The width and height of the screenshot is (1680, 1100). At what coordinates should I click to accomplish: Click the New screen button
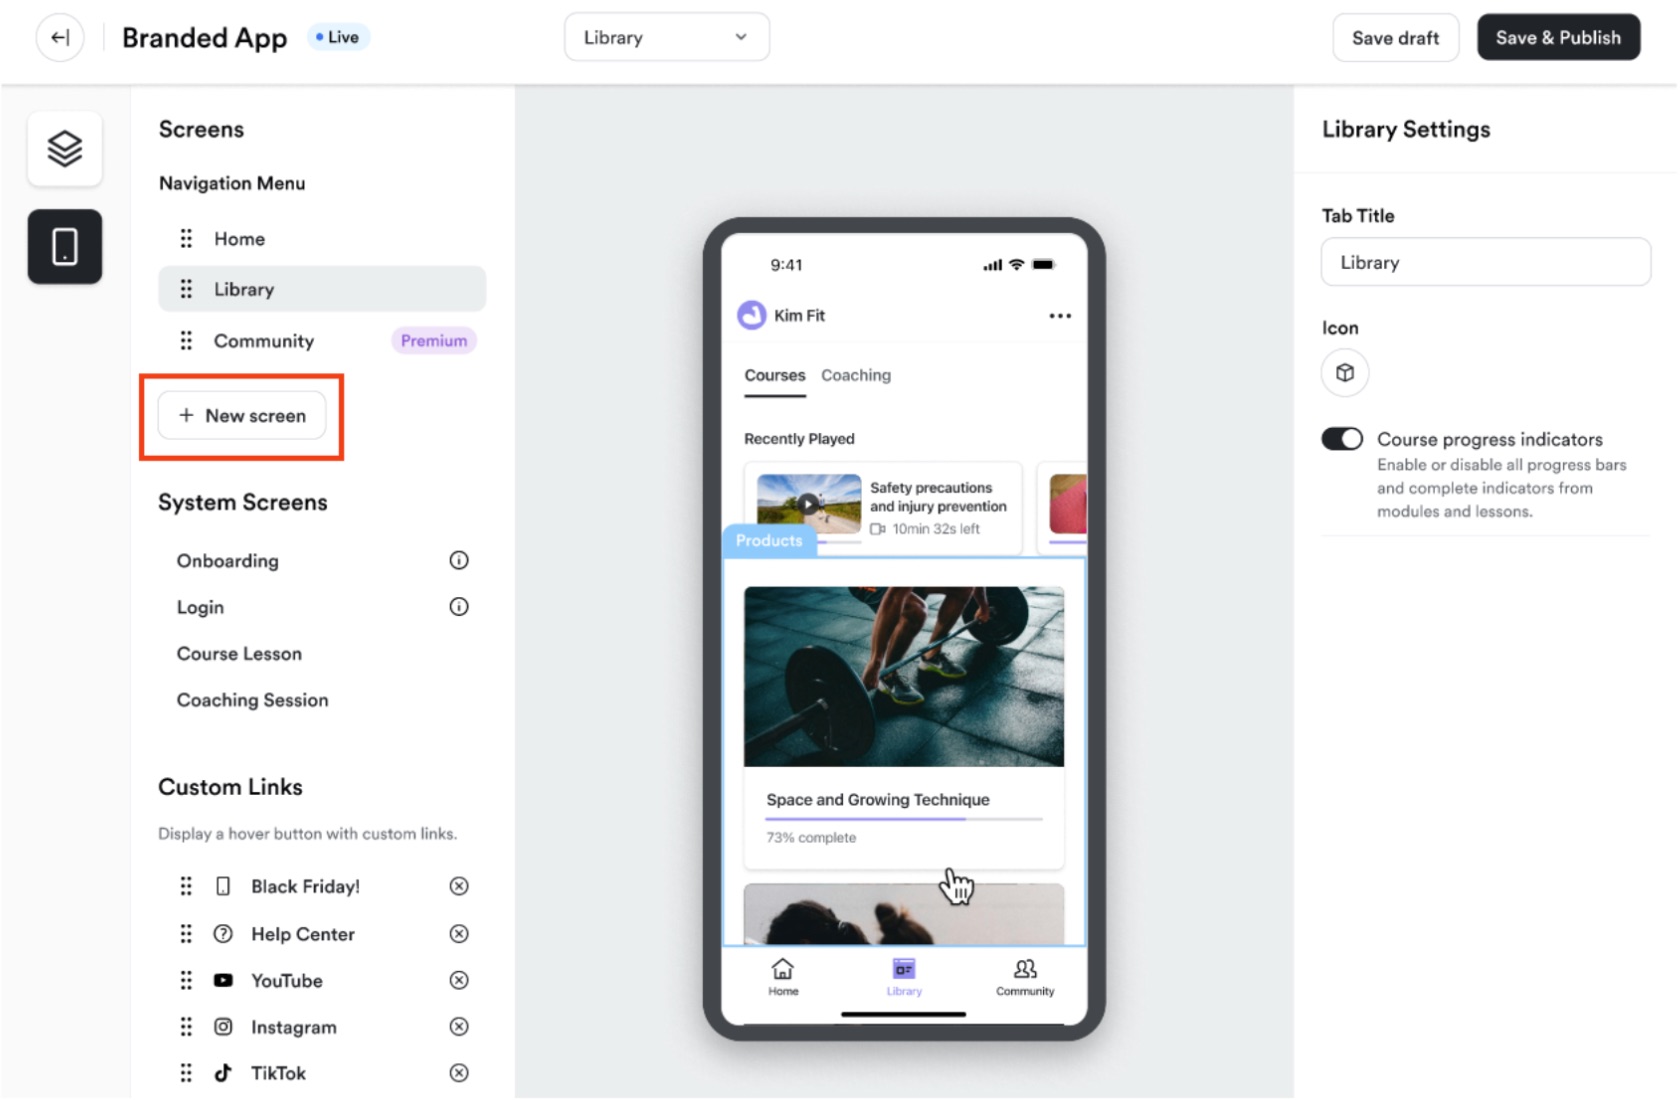point(242,415)
